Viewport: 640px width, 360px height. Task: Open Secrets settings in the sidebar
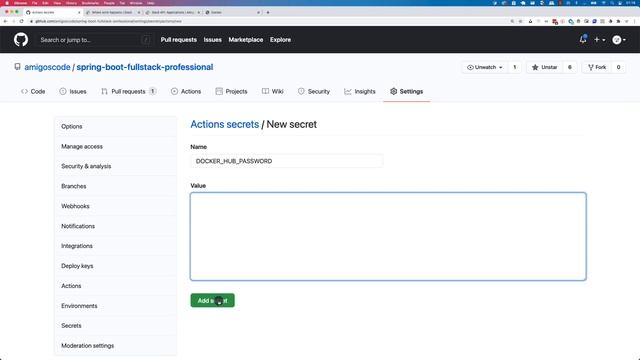(116, 326)
